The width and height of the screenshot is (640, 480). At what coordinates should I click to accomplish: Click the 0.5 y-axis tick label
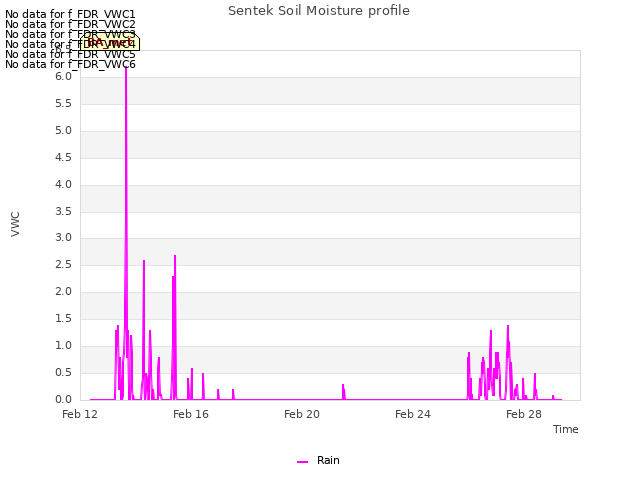pos(63,372)
